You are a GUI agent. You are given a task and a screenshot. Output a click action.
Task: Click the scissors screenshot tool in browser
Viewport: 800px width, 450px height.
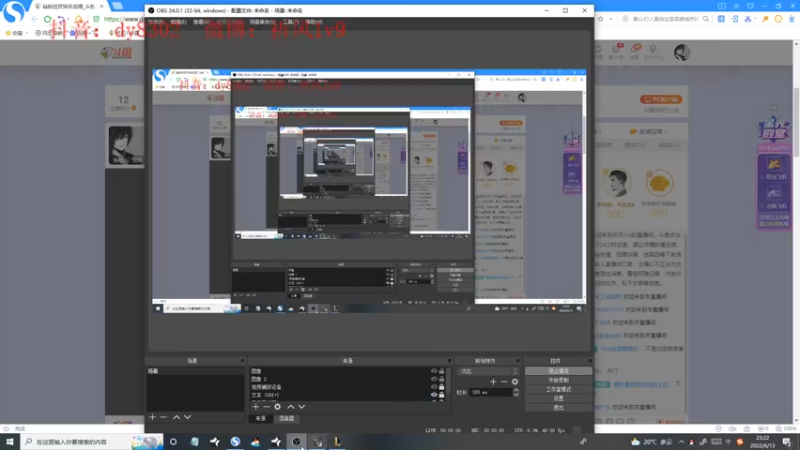[747, 19]
